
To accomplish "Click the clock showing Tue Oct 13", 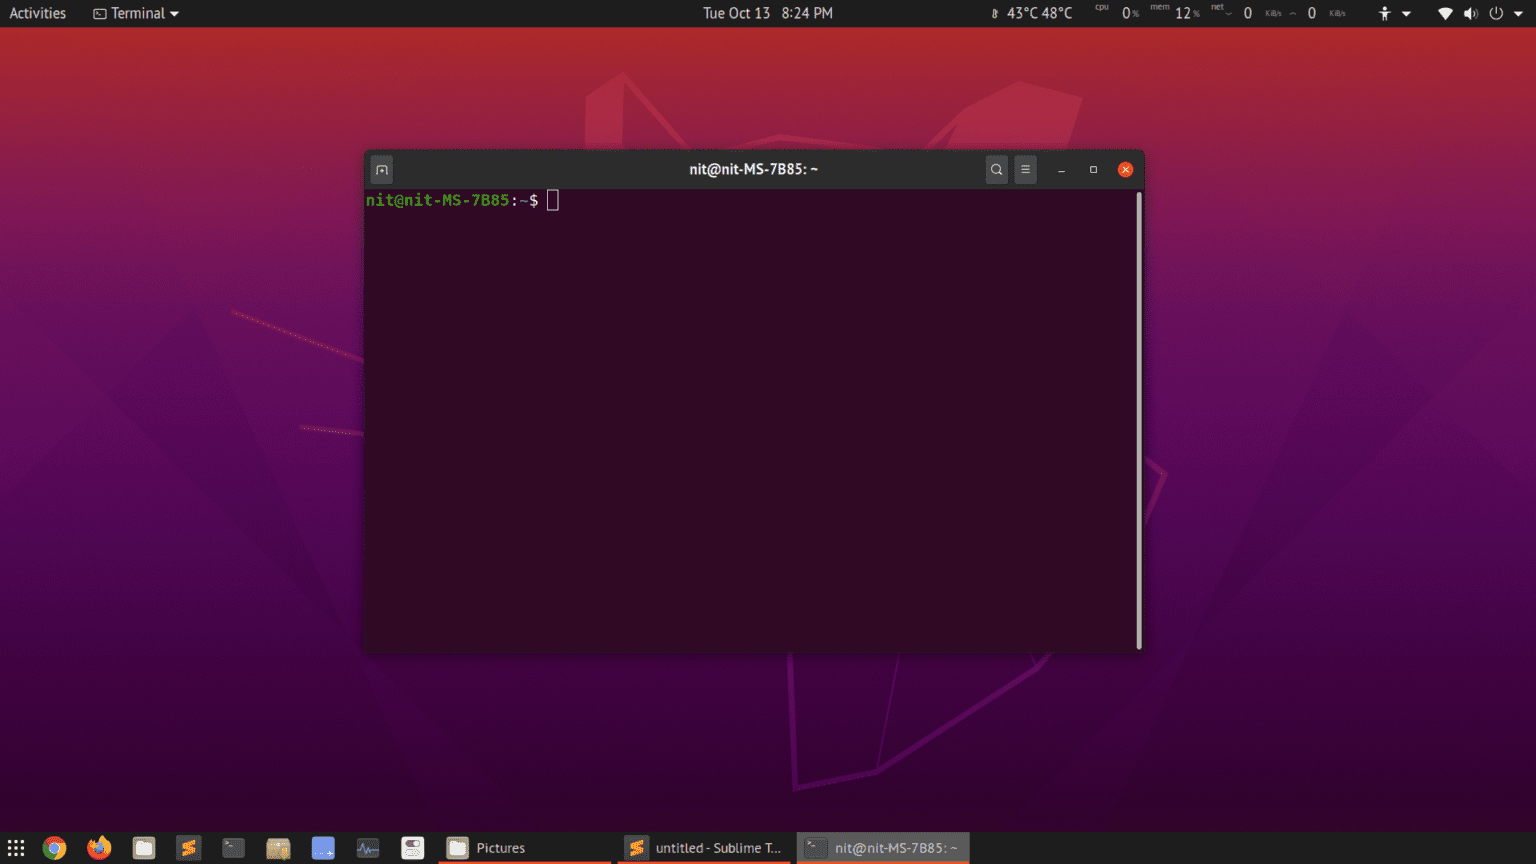I will click(x=767, y=13).
